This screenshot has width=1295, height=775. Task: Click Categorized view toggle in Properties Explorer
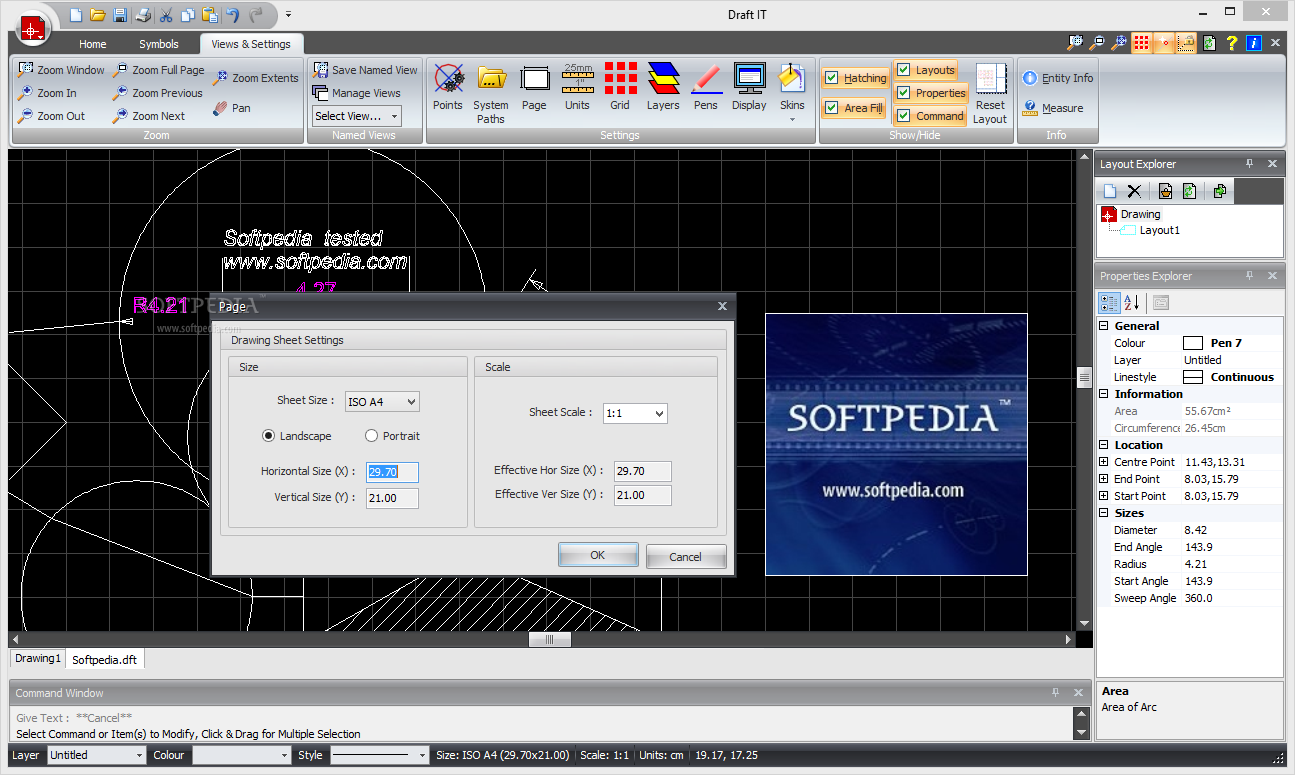1109,303
